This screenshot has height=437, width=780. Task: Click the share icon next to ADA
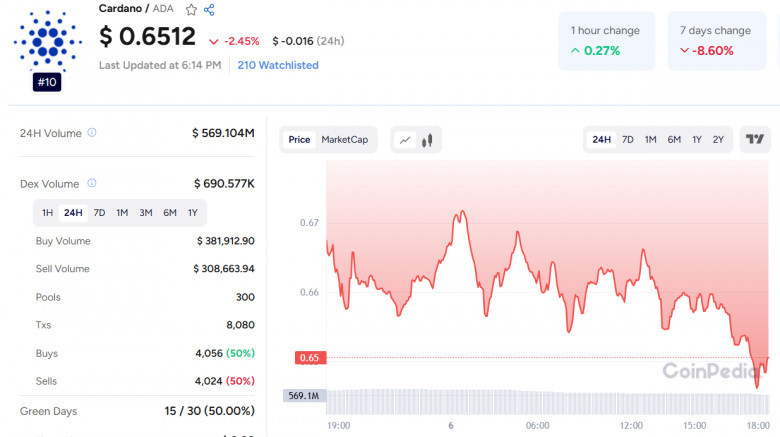209,9
